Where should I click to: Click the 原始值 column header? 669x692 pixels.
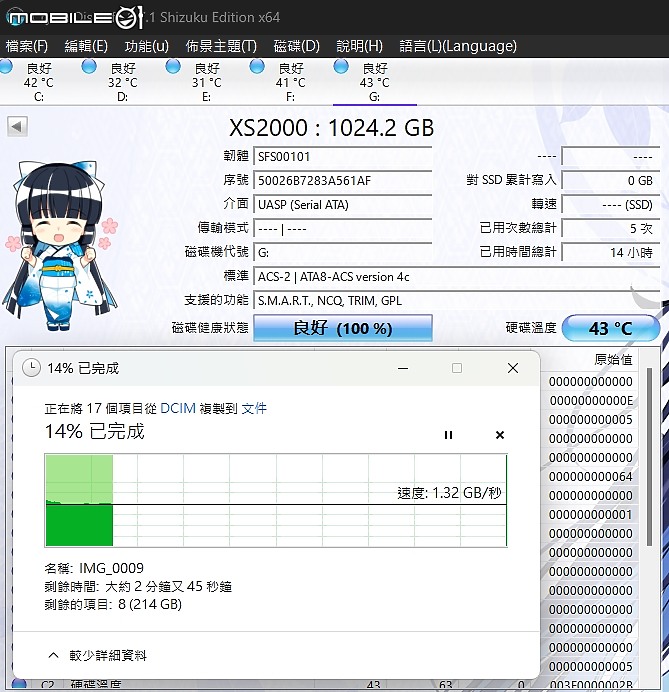point(613,359)
